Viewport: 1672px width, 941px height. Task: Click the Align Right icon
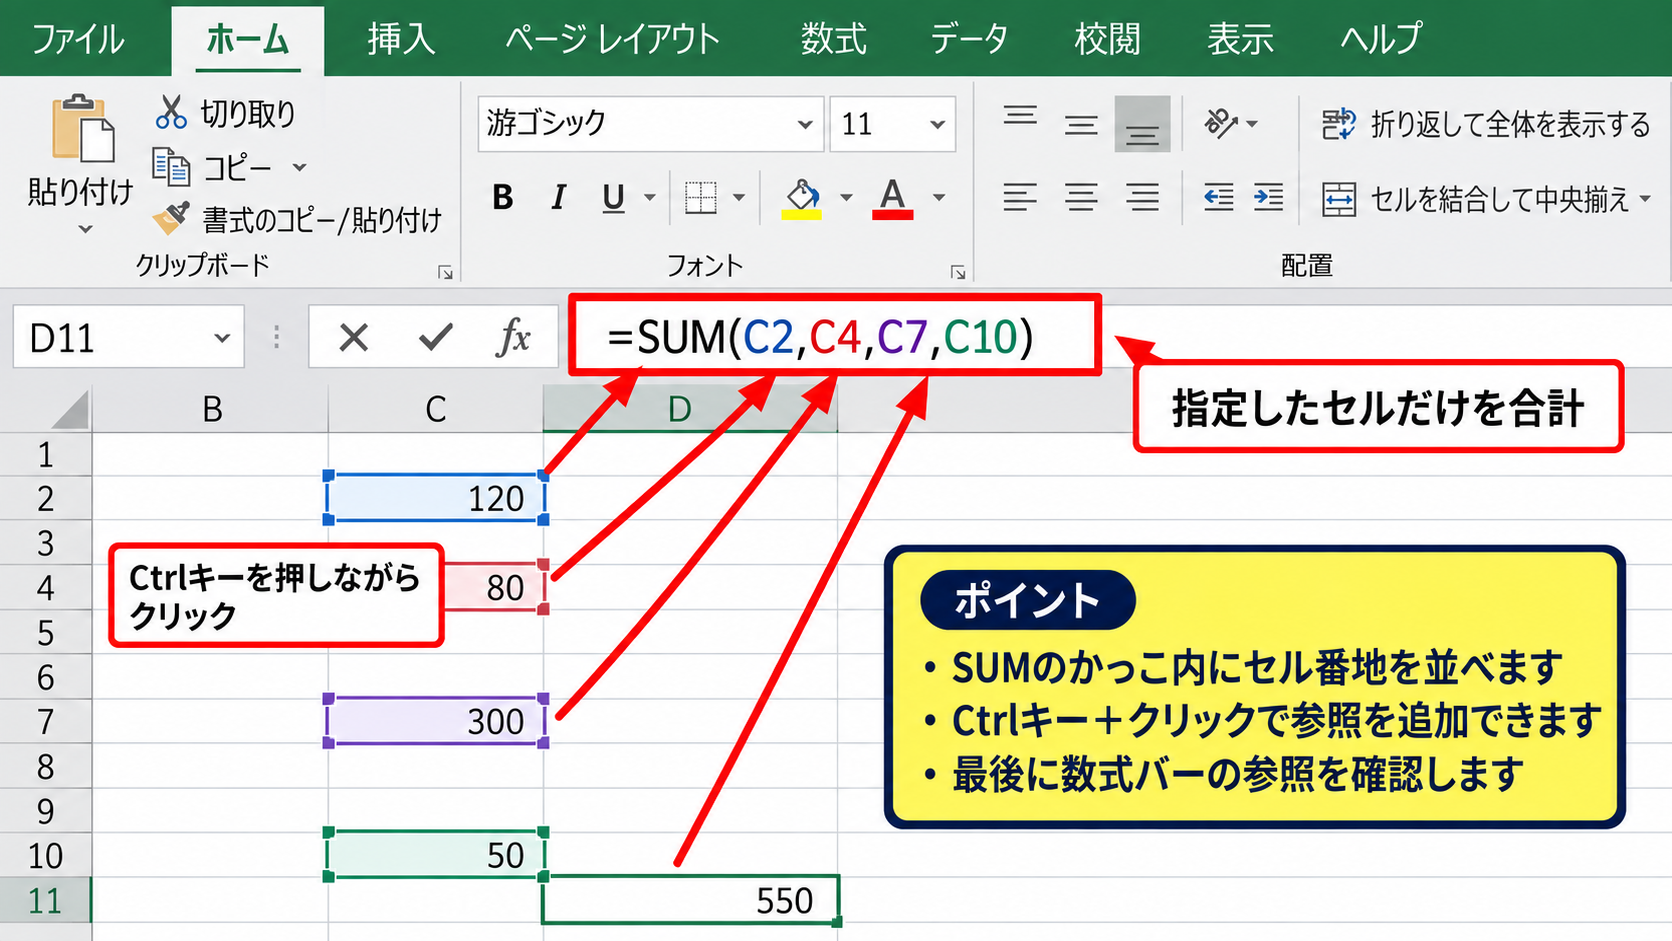point(1142,197)
